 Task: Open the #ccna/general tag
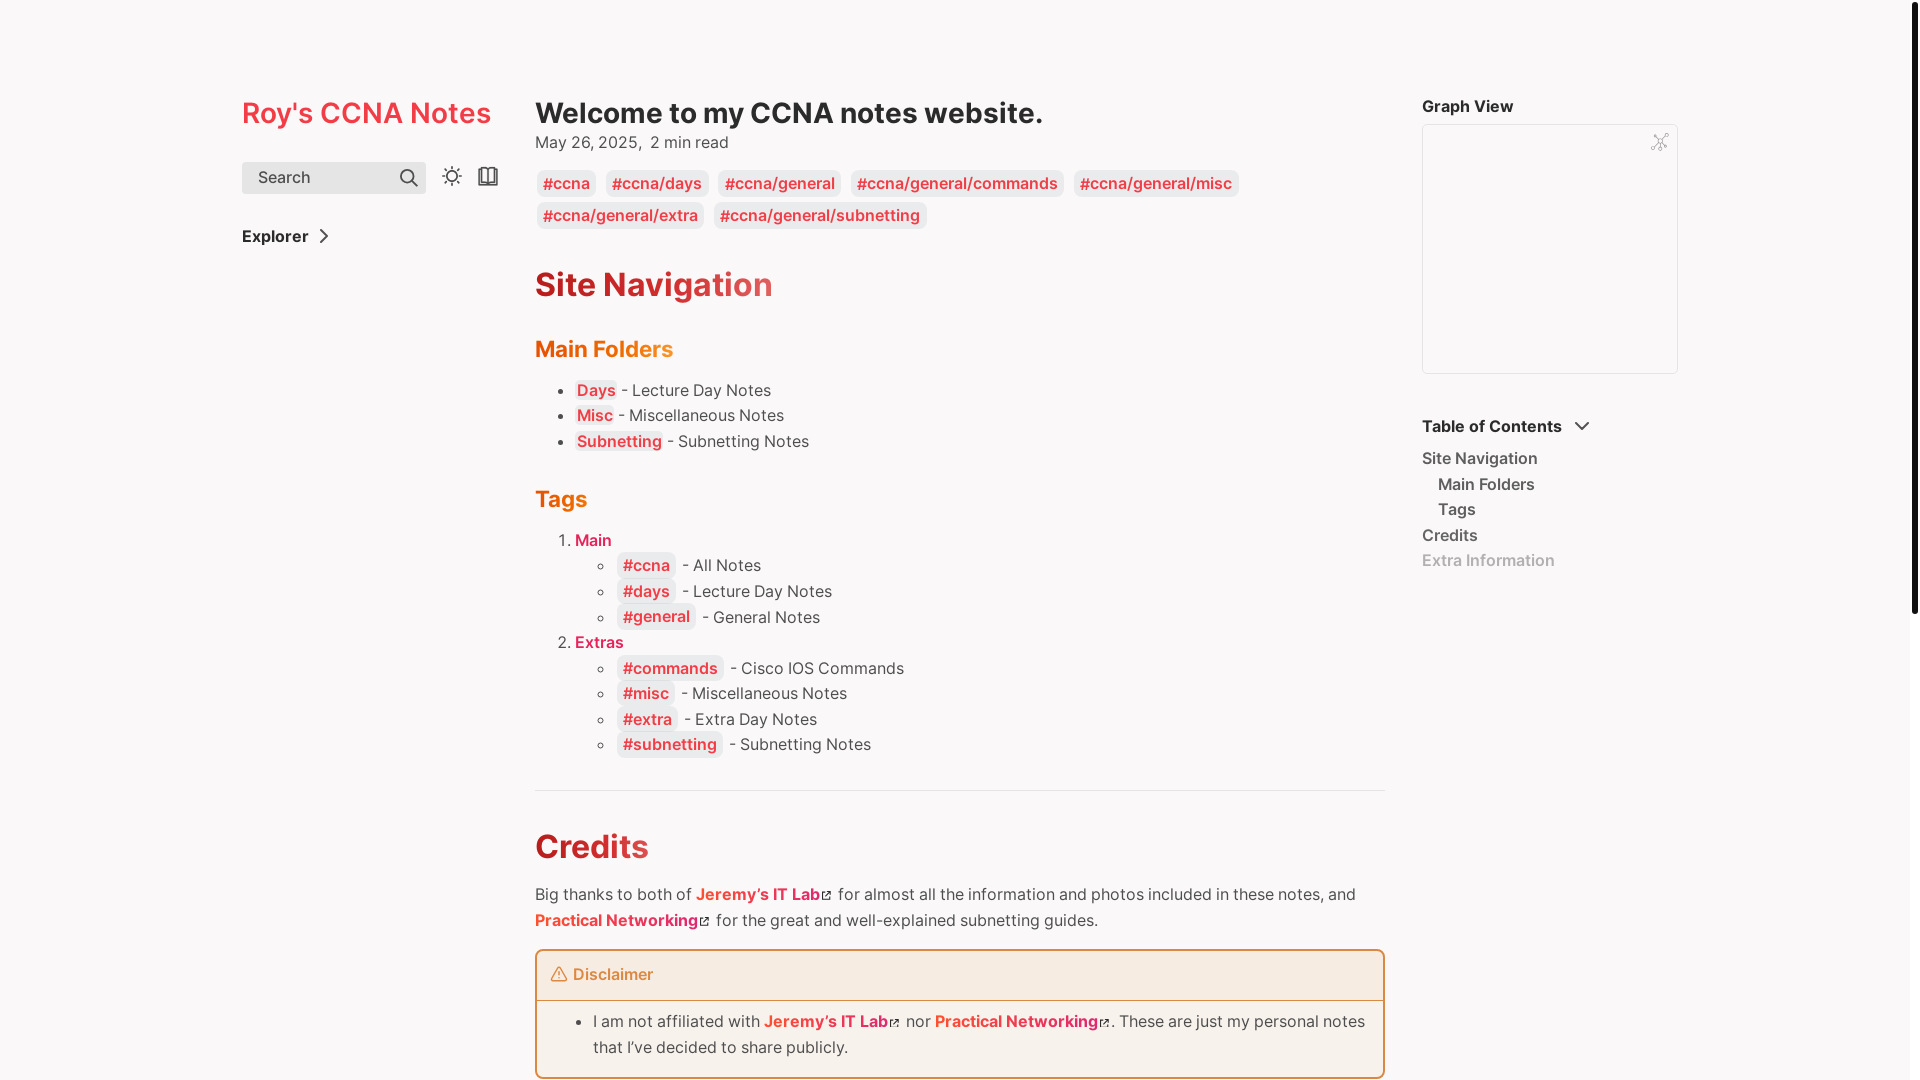coord(779,183)
